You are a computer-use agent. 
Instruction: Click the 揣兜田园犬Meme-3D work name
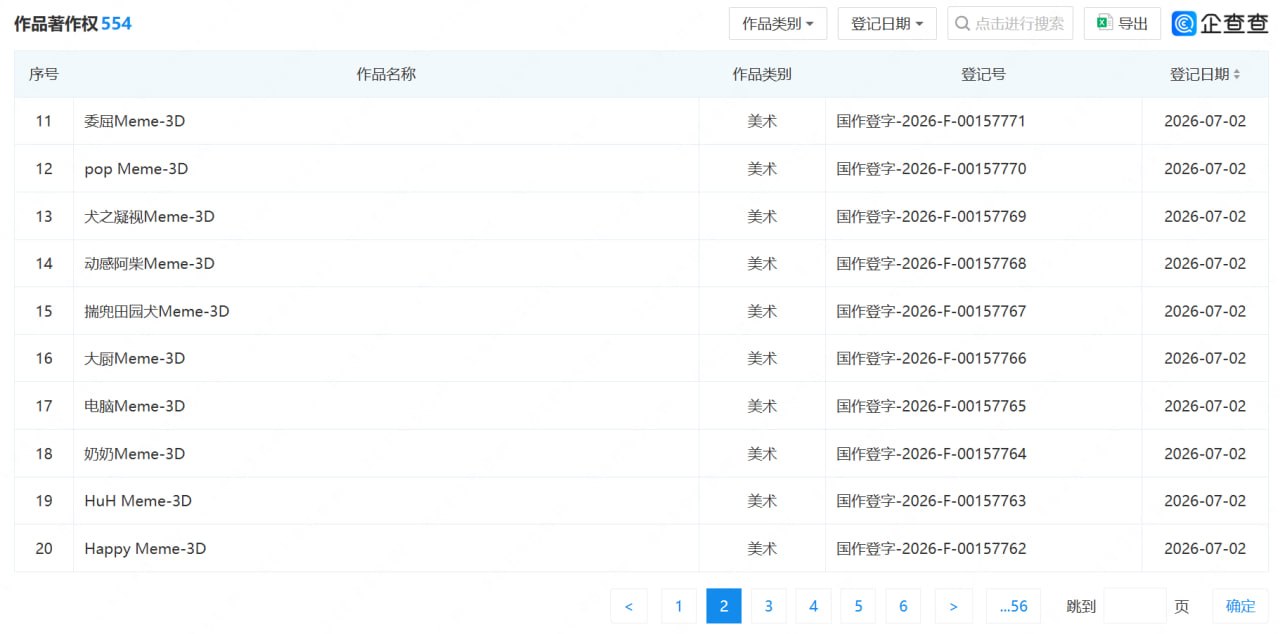[157, 311]
